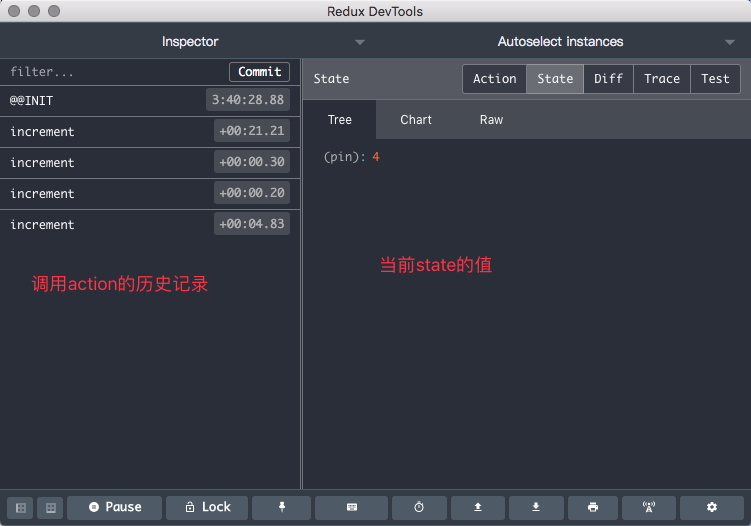
Task: Focus the filter... input field
Action: pyautogui.click(x=115, y=72)
